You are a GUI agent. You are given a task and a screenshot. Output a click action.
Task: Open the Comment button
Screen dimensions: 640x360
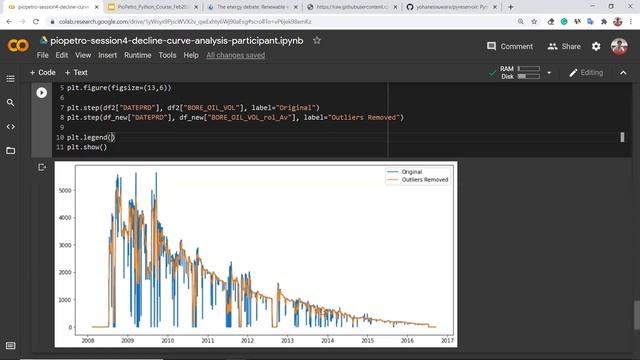pos(510,46)
